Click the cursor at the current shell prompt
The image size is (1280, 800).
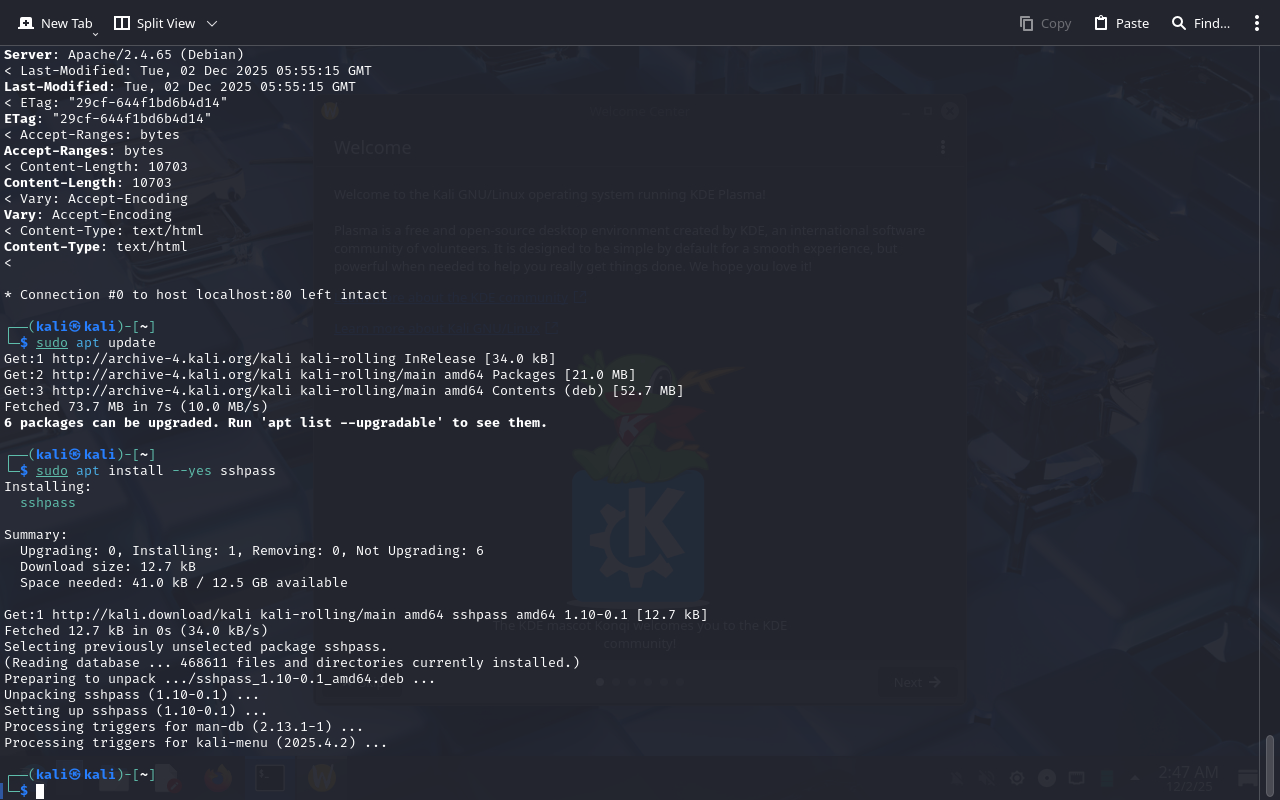tap(40, 791)
